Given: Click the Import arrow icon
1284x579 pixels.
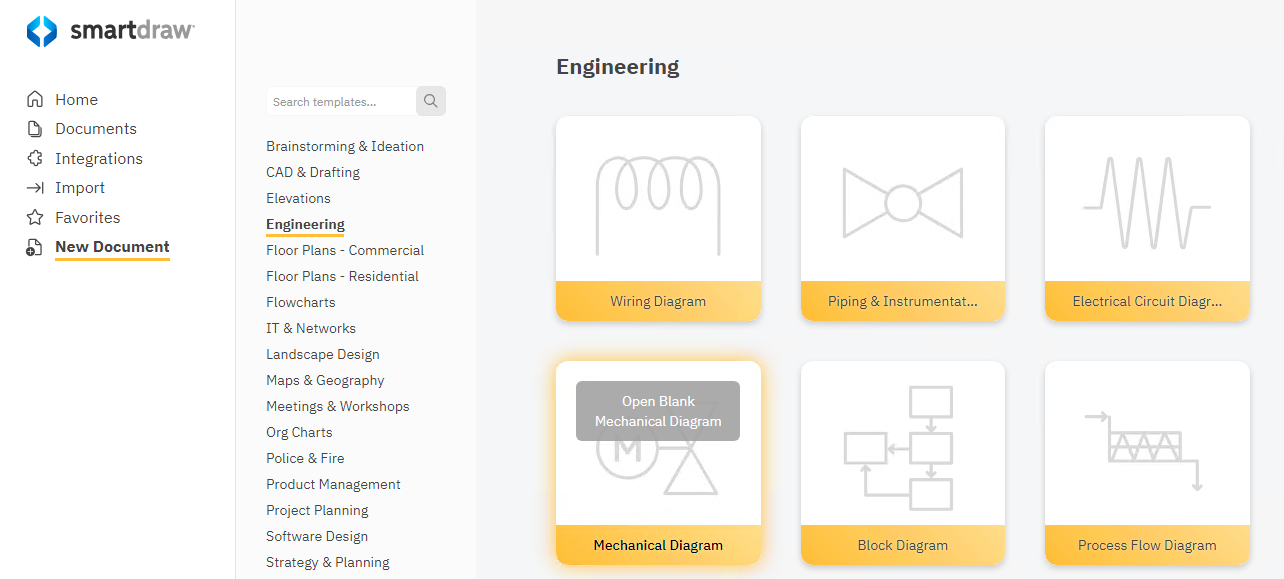Looking at the screenshot, I should click(x=35, y=188).
